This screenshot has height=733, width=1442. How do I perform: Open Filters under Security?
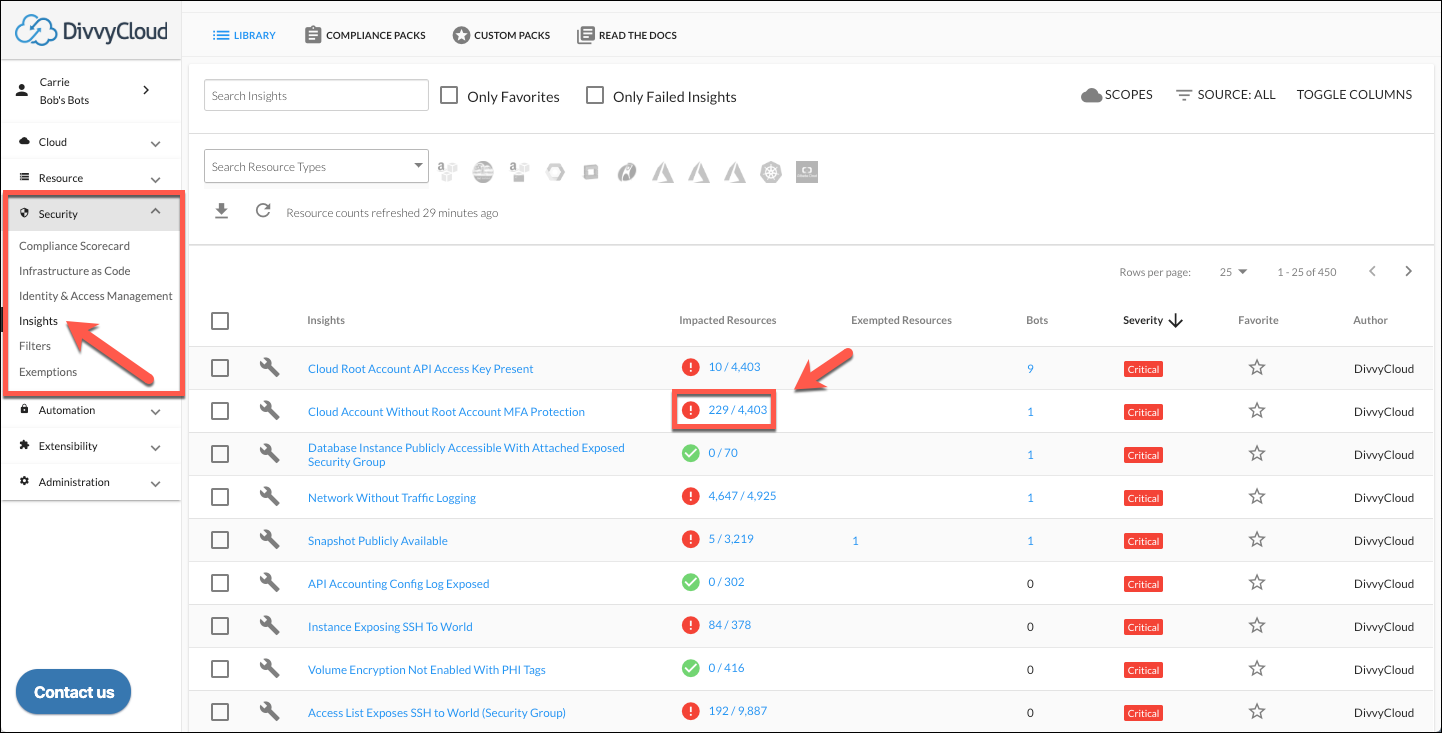click(35, 346)
